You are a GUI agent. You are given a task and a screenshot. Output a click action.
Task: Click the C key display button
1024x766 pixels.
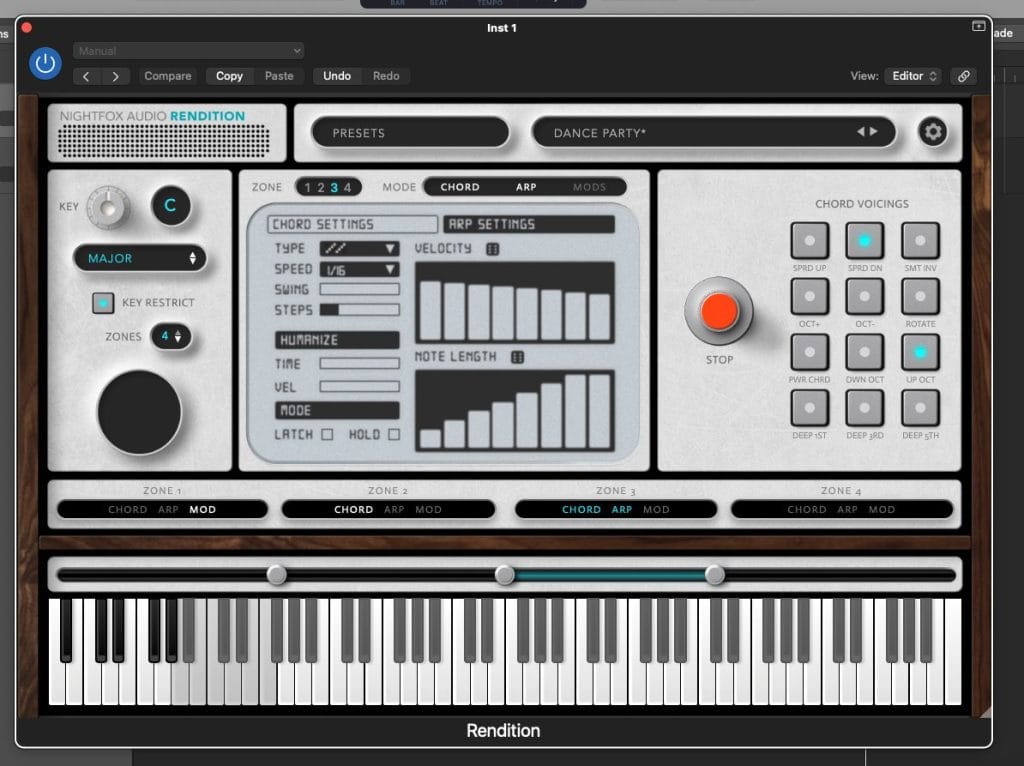pyautogui.click(x=170, y=206)
